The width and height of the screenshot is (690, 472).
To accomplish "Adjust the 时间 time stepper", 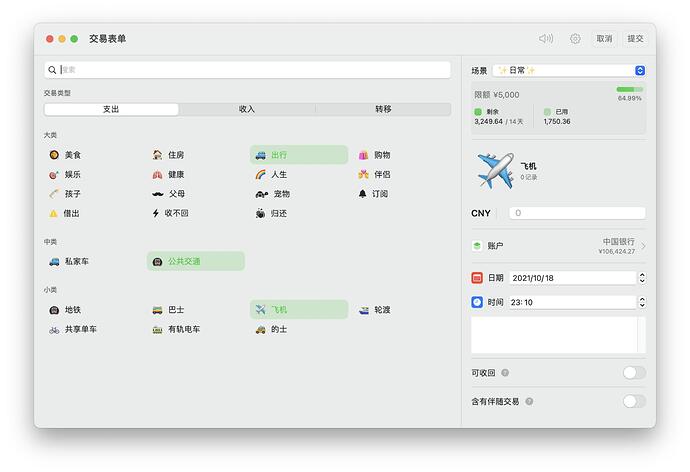I will coord(641,302).
